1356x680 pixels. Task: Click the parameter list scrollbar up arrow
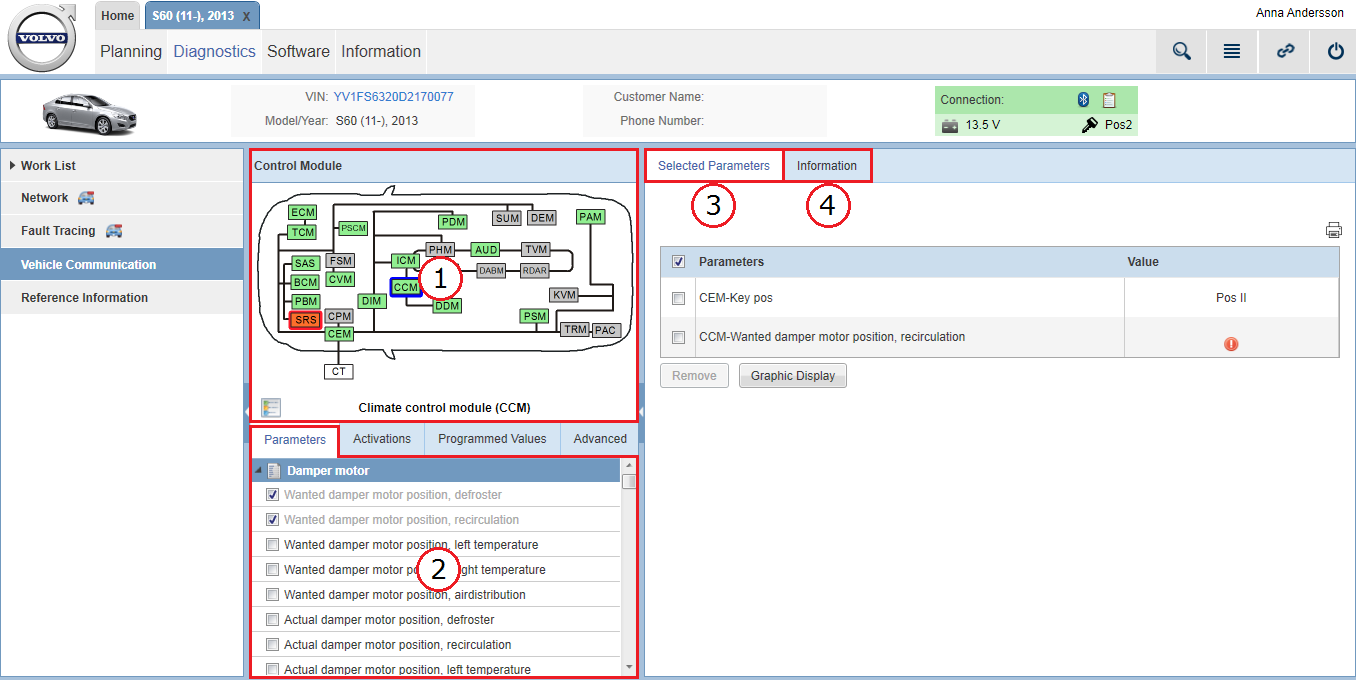[629, 466]
